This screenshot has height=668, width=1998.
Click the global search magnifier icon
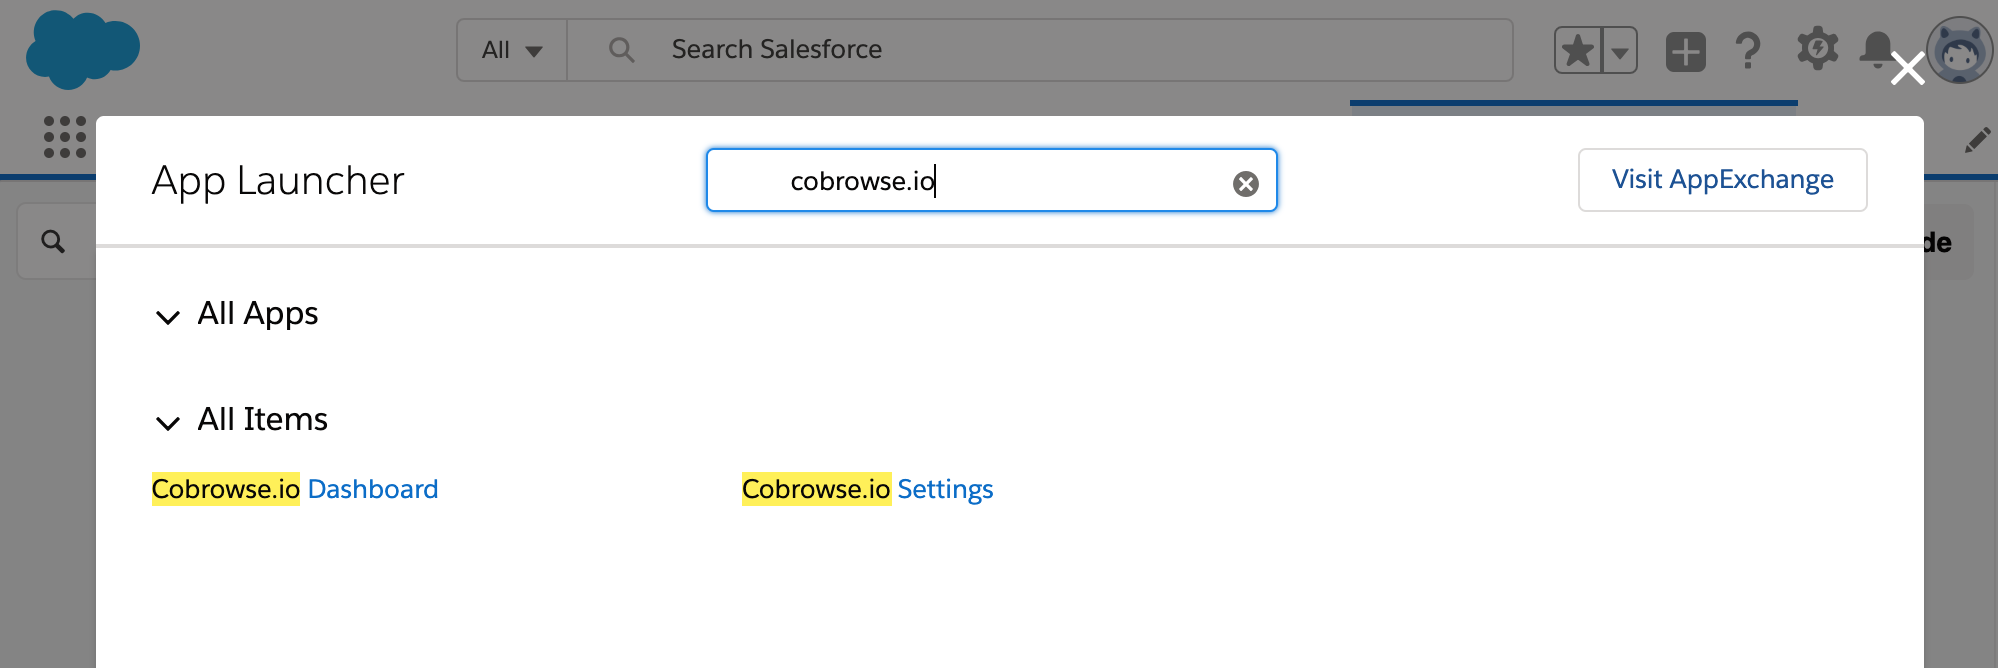click(x=621, y=50)
